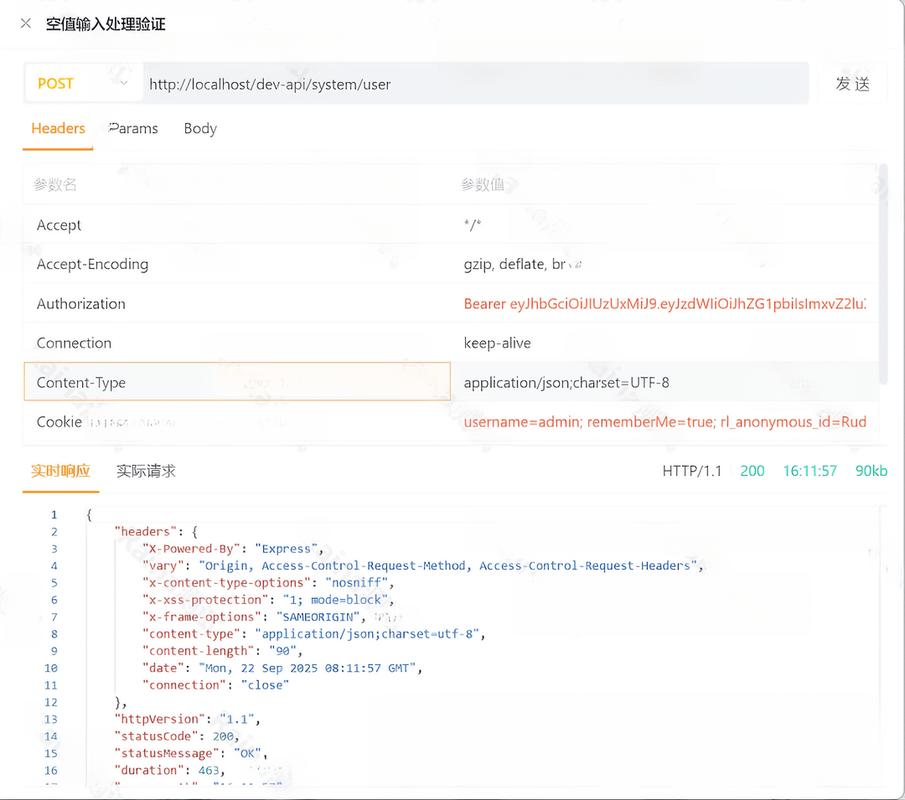Screen dimensions: 905x800
Task: Click the "vary" response header line
Action: click(x=423, y=566)
